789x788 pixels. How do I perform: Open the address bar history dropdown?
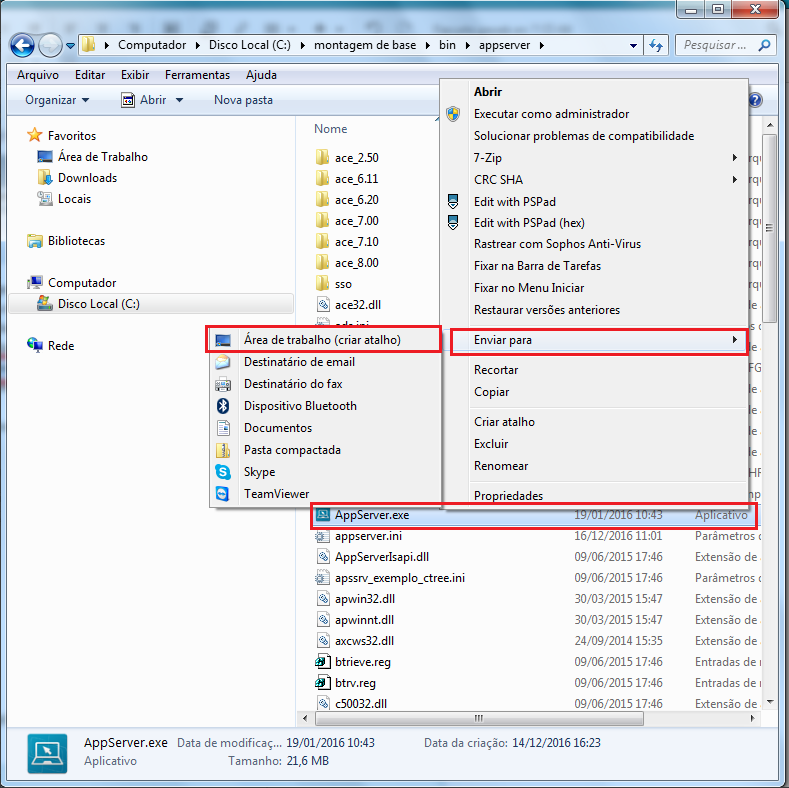(x=633, y=46)
